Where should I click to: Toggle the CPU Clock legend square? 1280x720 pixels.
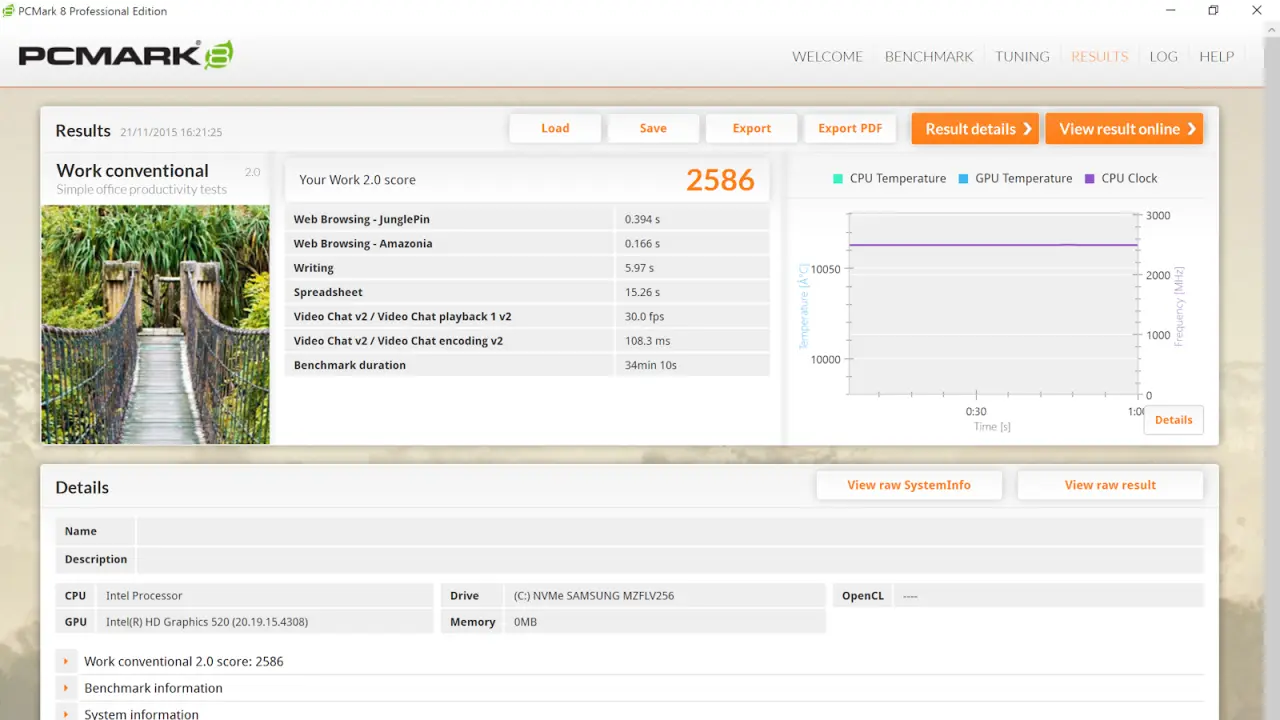pyautogui.click(x=1089, y=179)
